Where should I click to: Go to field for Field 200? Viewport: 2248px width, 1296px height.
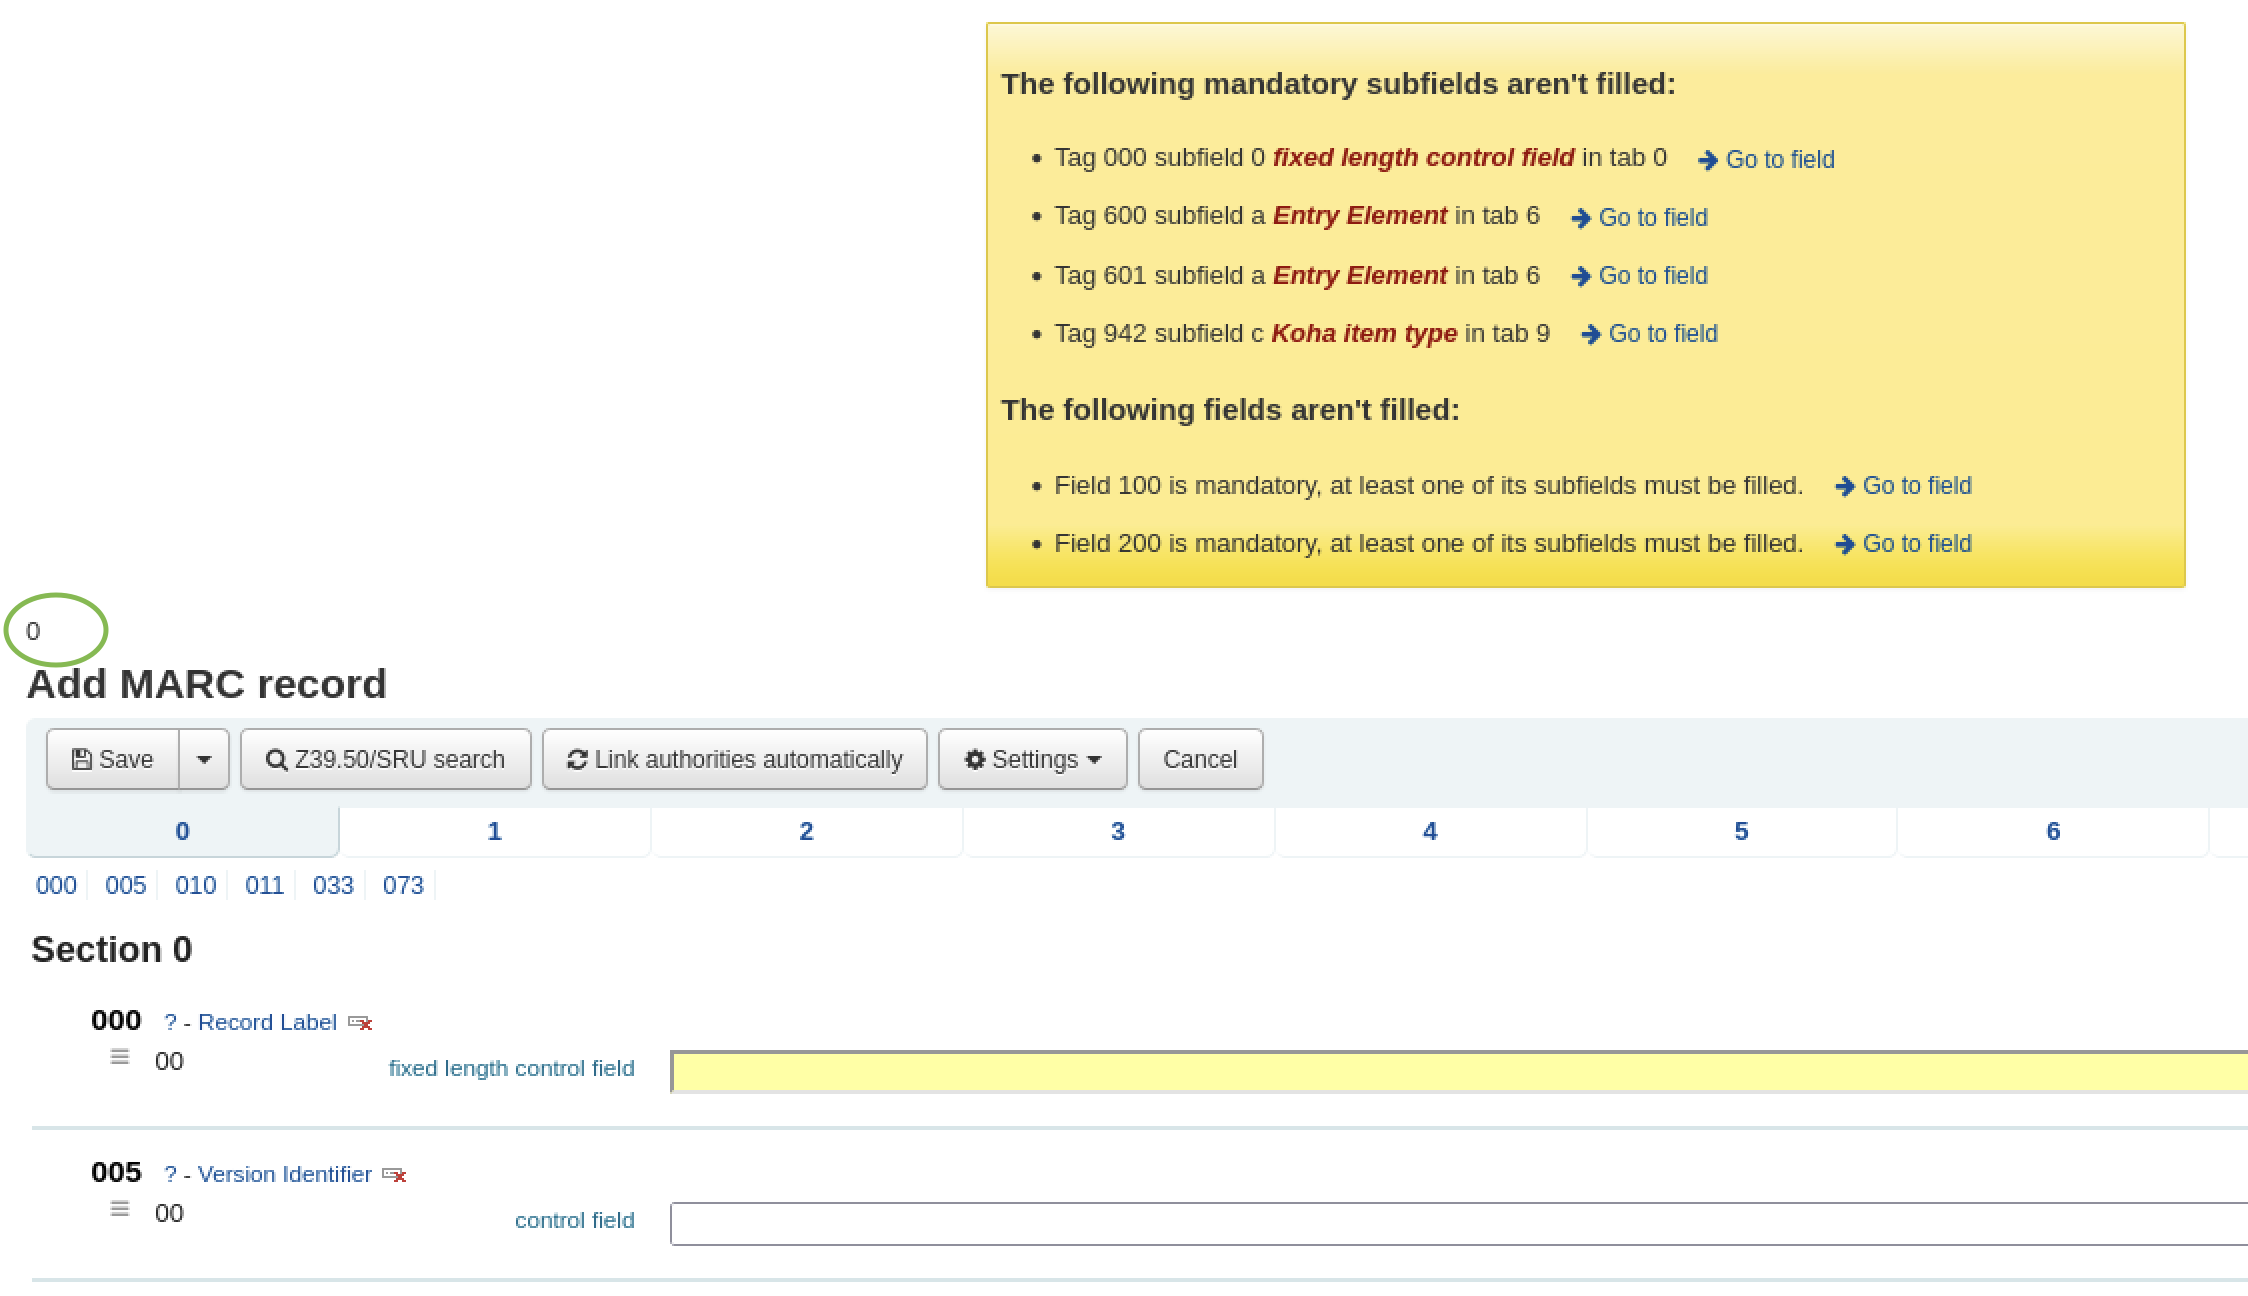pyautogui.click(x=1904, y=544)
